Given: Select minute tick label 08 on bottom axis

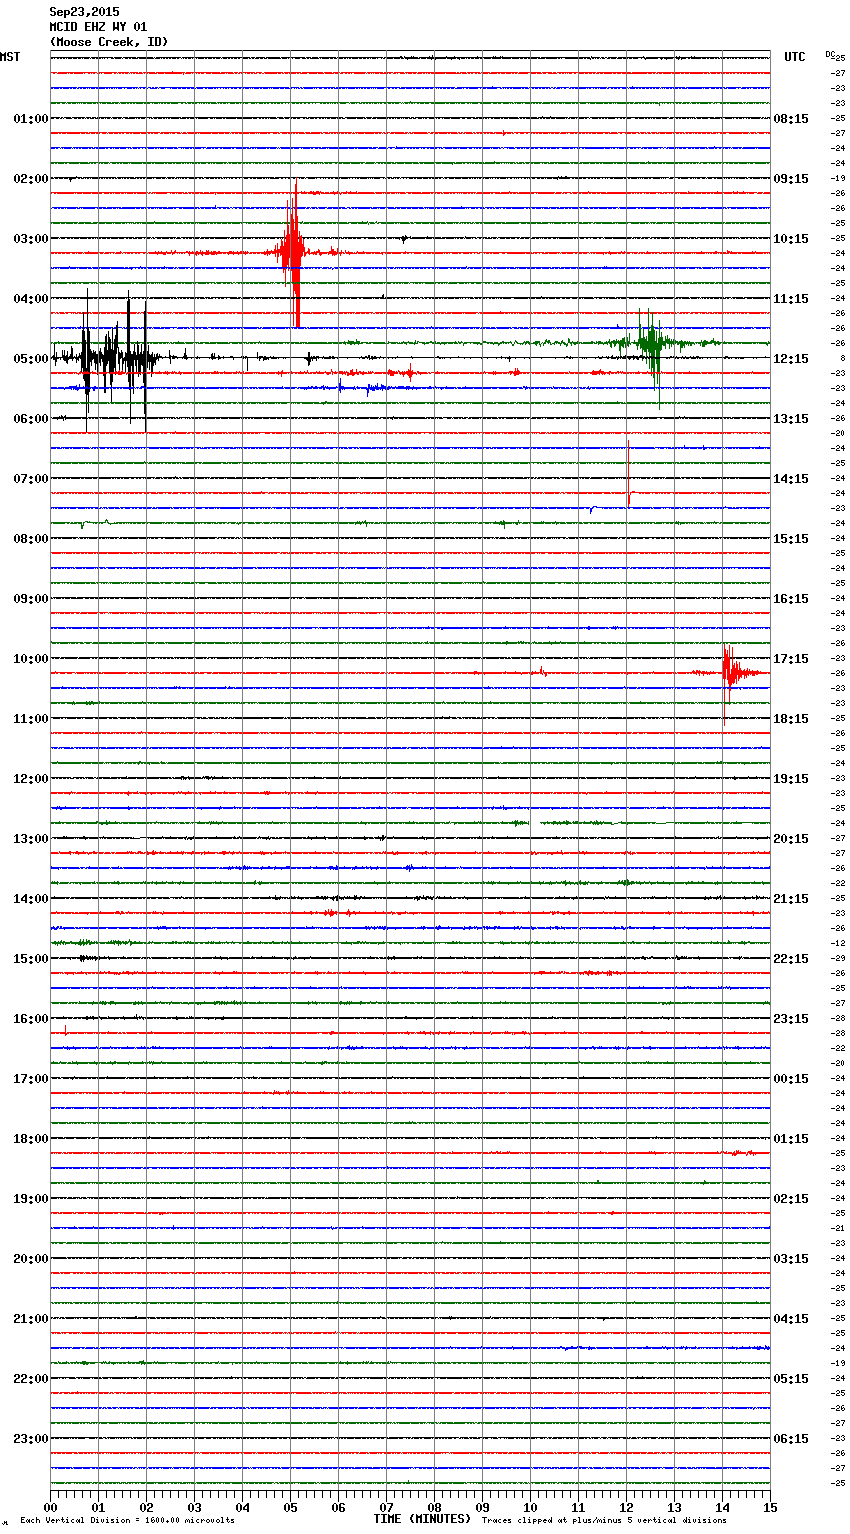Looking at the screenshot, I should pos(434,1507).
